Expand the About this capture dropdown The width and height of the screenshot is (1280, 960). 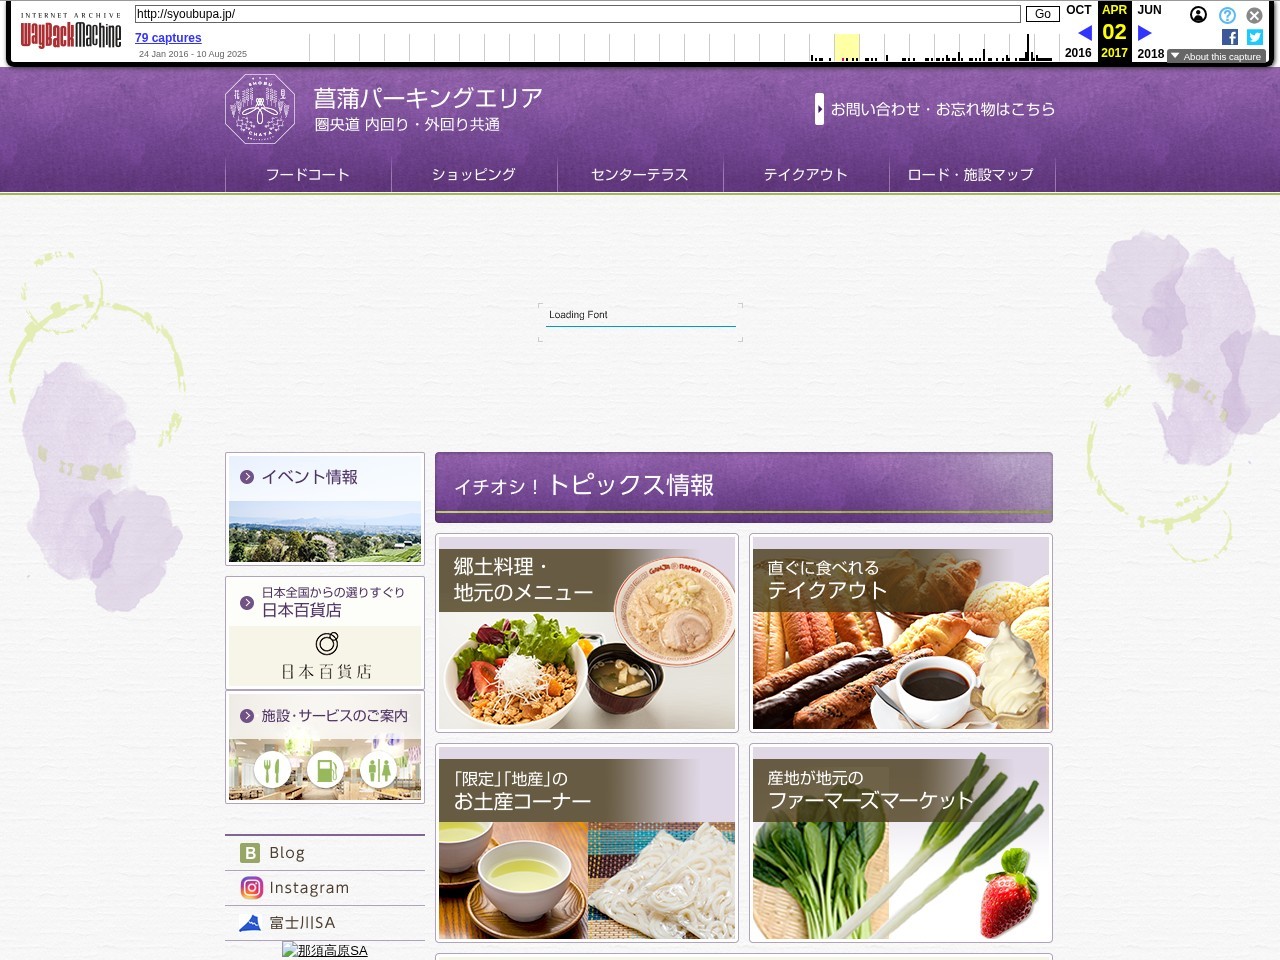click(x=1216, y=57)
